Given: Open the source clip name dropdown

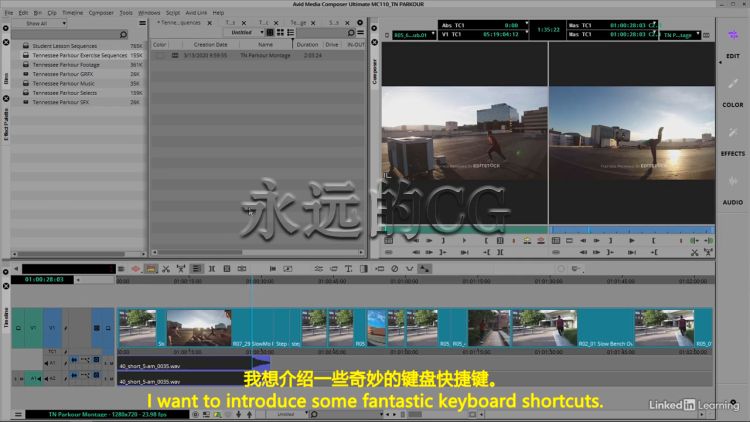Looking at the screenshot, I should pos(414,35).
